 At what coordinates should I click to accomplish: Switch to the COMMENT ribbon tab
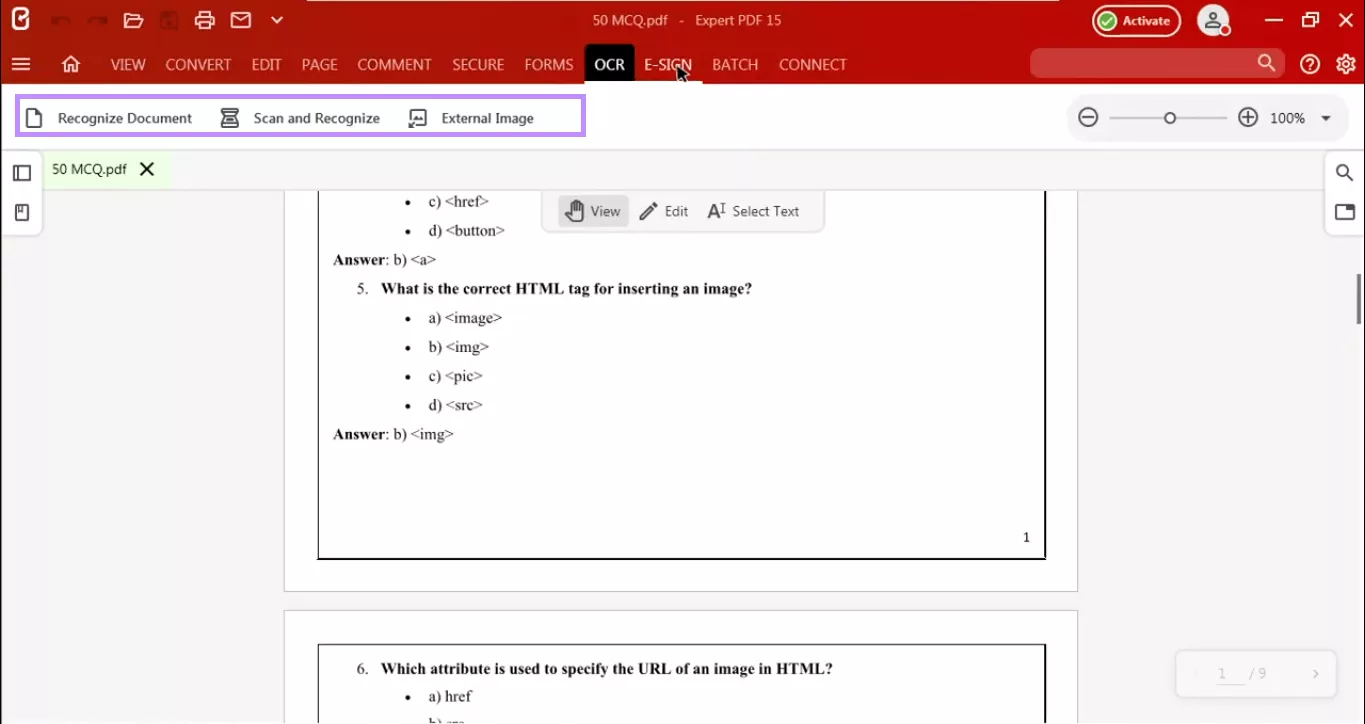pos(394,64)
